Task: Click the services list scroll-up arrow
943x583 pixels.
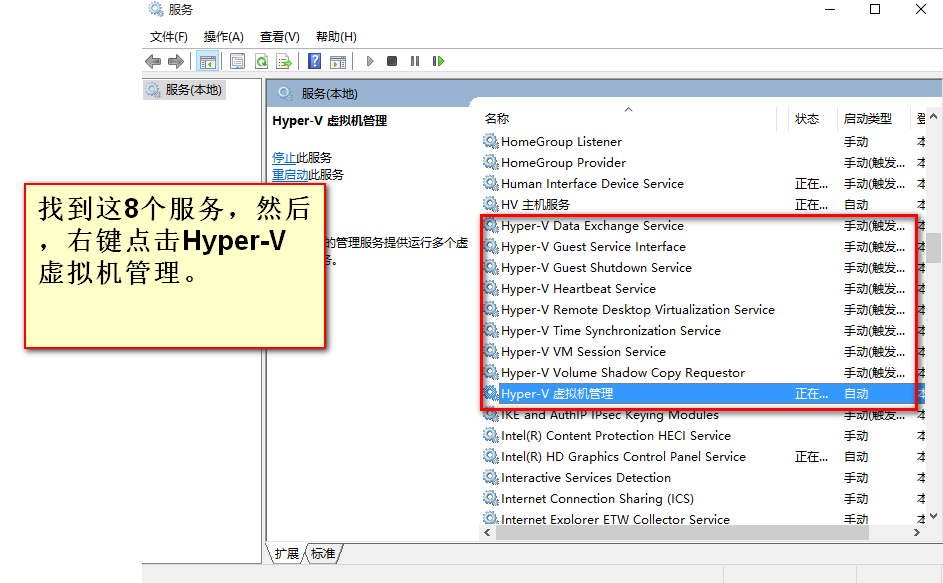Action: click(x=933, y=117)
